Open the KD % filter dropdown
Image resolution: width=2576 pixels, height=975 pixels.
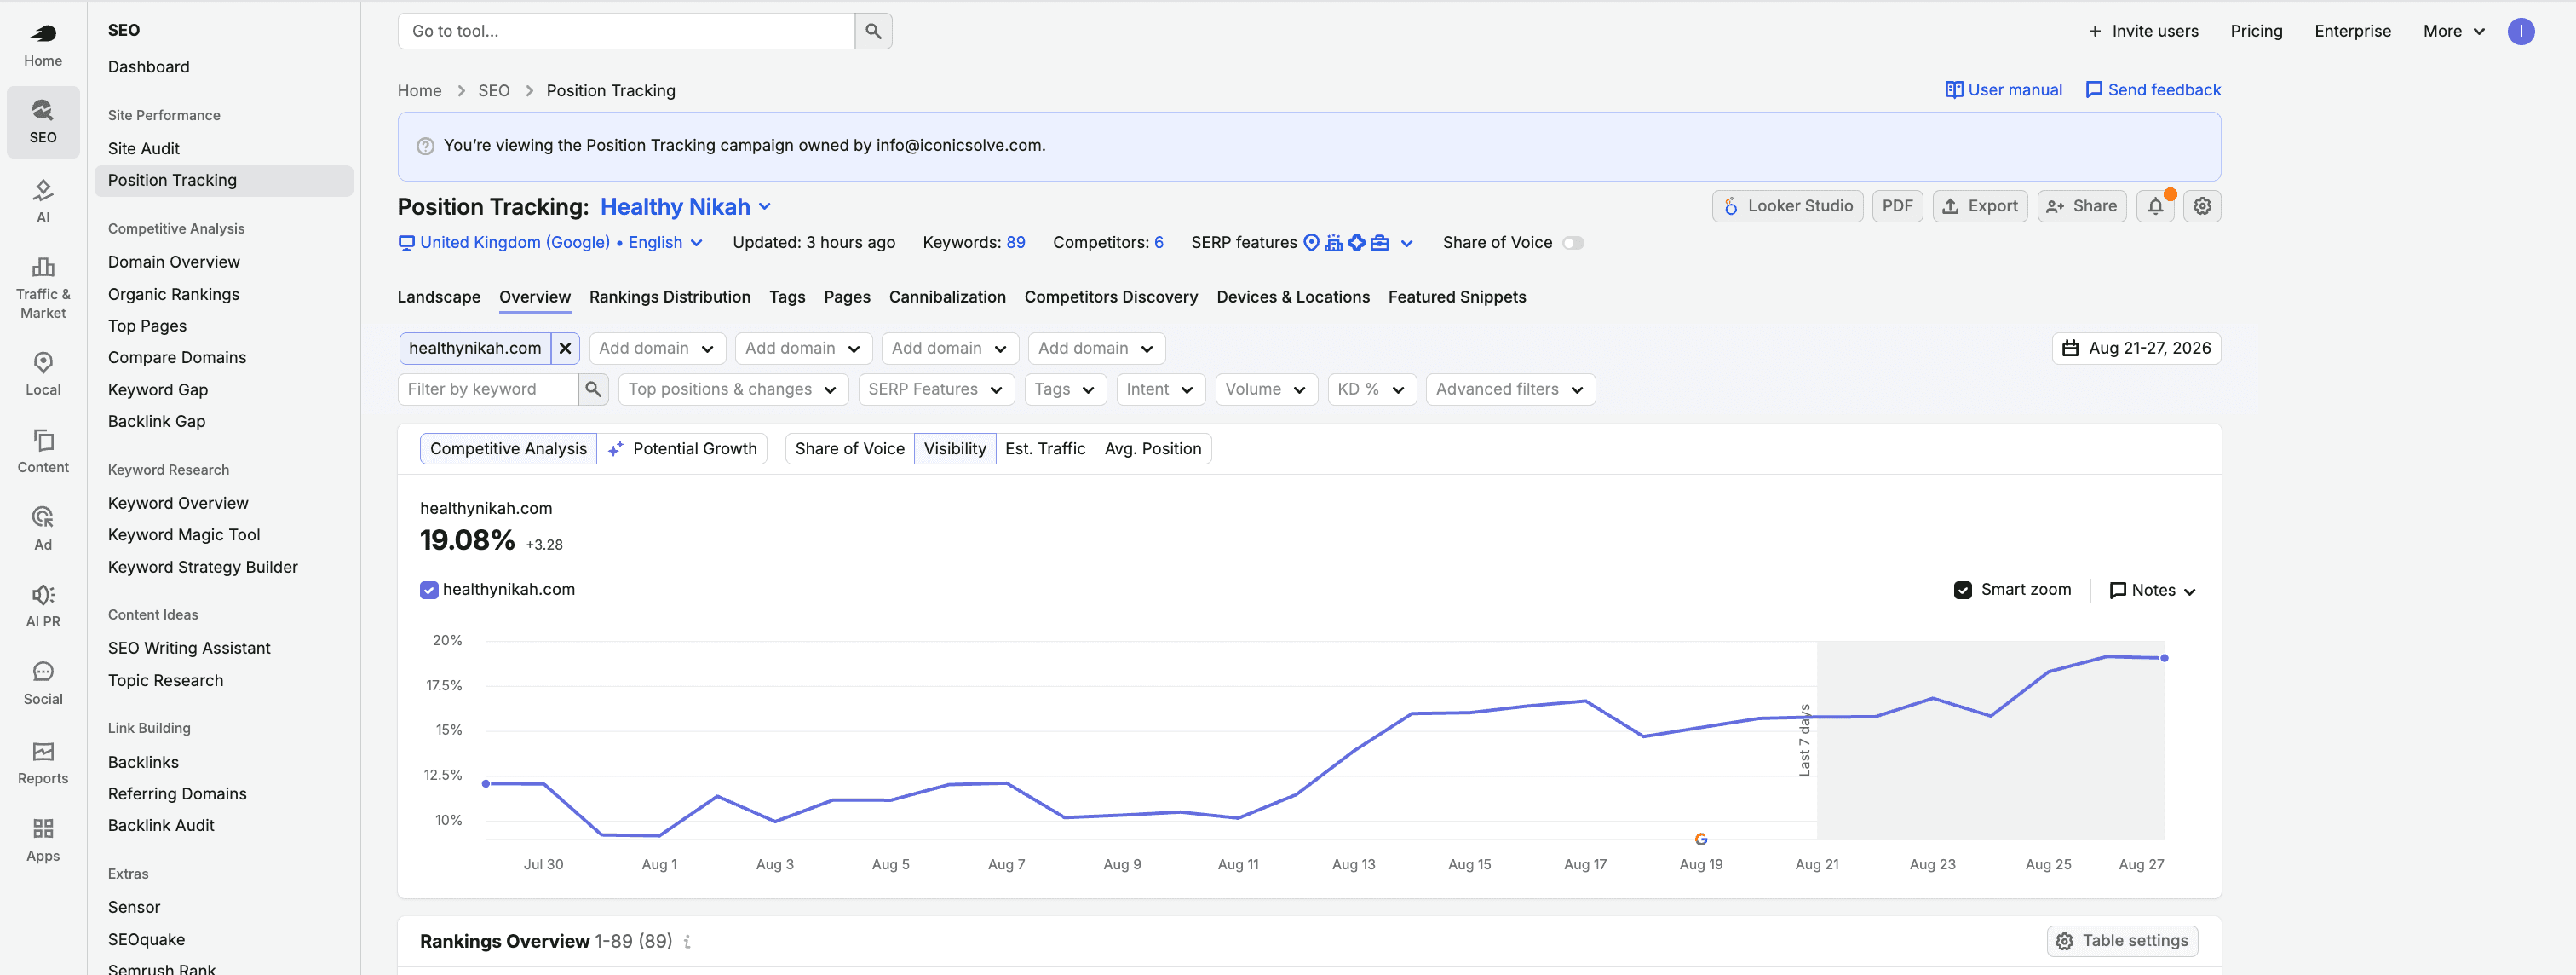point(1372,389)
